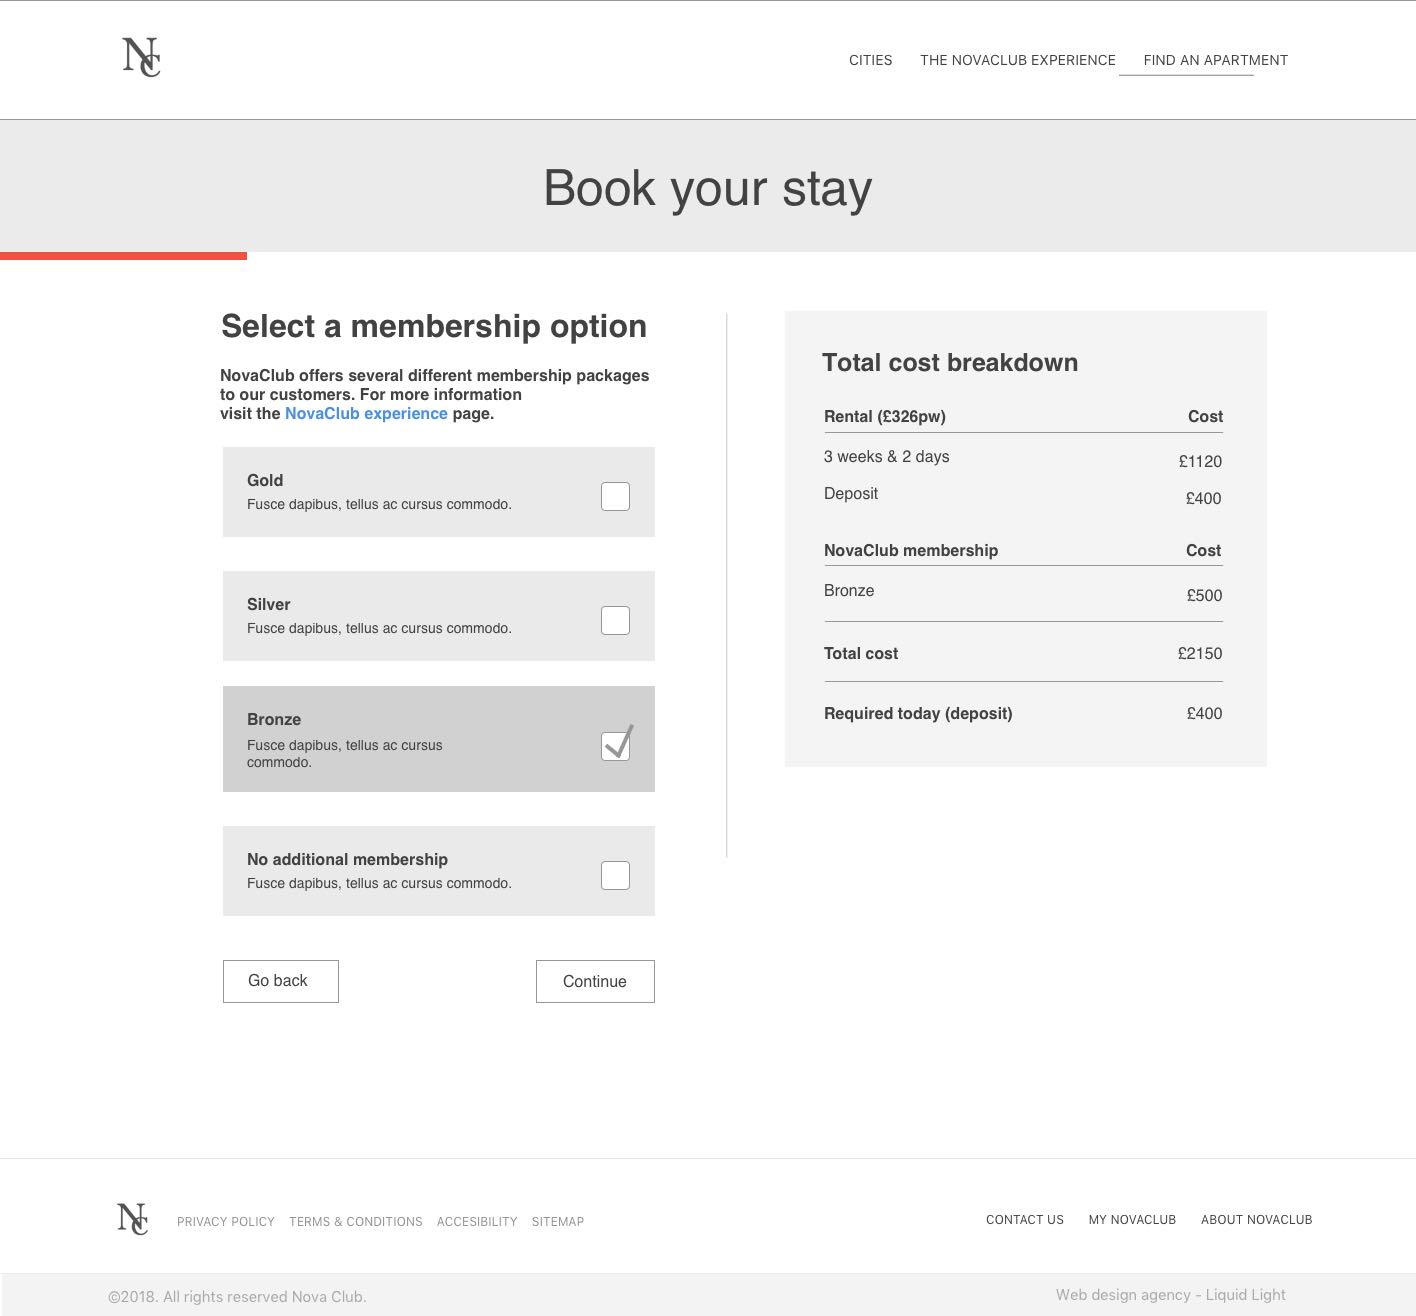The height and width of the screenshot is (1316, 1416).
Task: Open Find an Apartment in navigation
Action: [x=1215, y=60]
